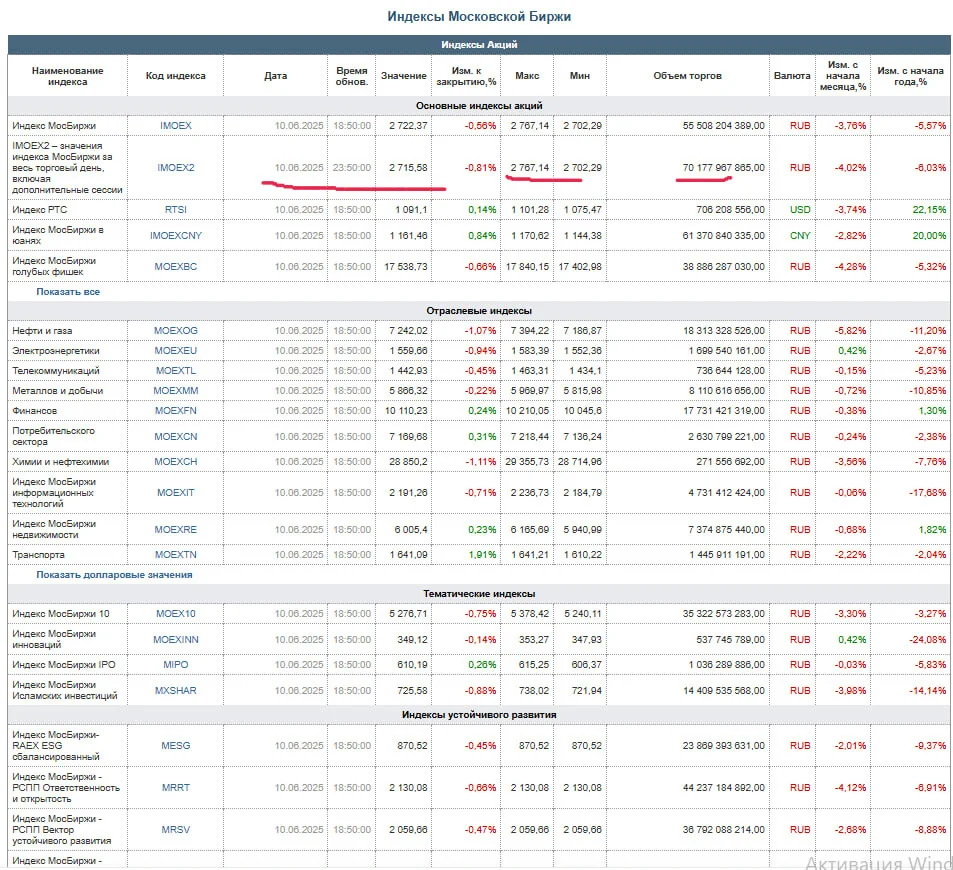The width and height of the screenshot is (953, 870).
Task: Open the MRSV index link
Action: point(176,829)
